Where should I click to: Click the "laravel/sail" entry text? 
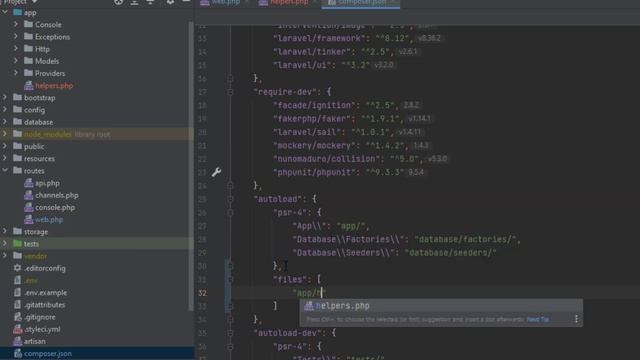click(307, 132)
